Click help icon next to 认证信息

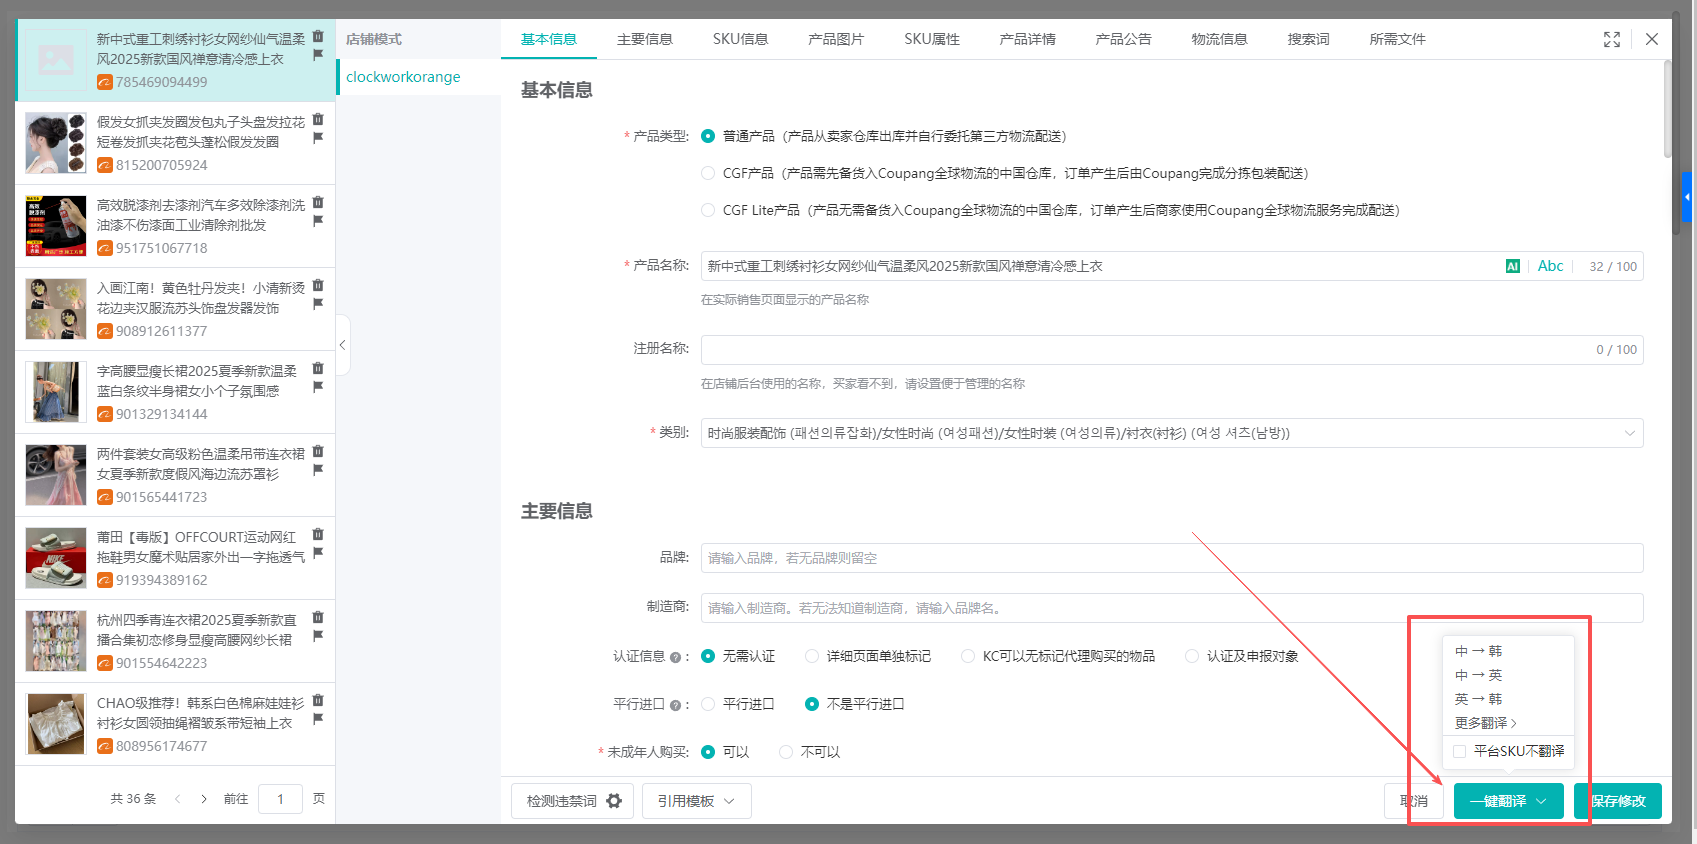675,657
